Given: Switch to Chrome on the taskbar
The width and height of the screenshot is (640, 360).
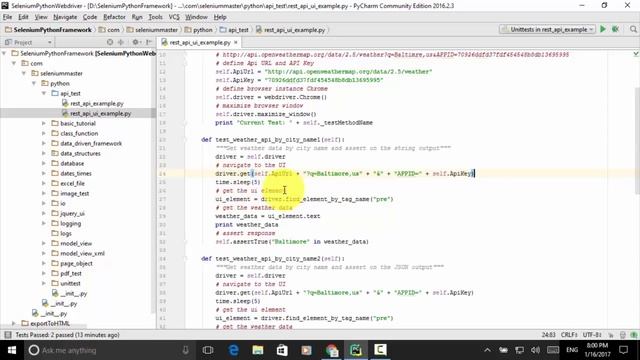Looking at the screenshot, I should pos(331,350).
